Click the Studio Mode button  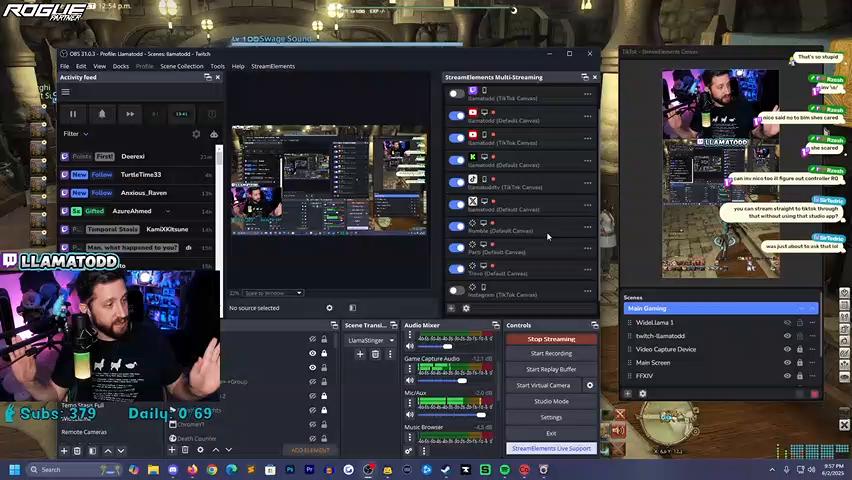[551, 401]
